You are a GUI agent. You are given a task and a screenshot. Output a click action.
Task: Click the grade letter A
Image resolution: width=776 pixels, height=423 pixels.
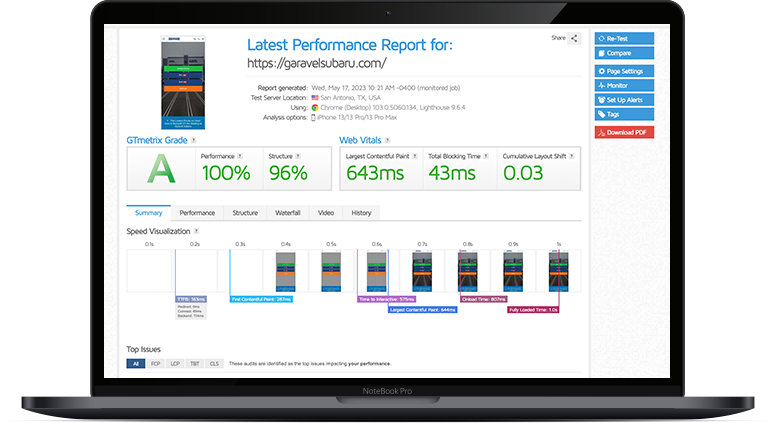tap(161, 170)
